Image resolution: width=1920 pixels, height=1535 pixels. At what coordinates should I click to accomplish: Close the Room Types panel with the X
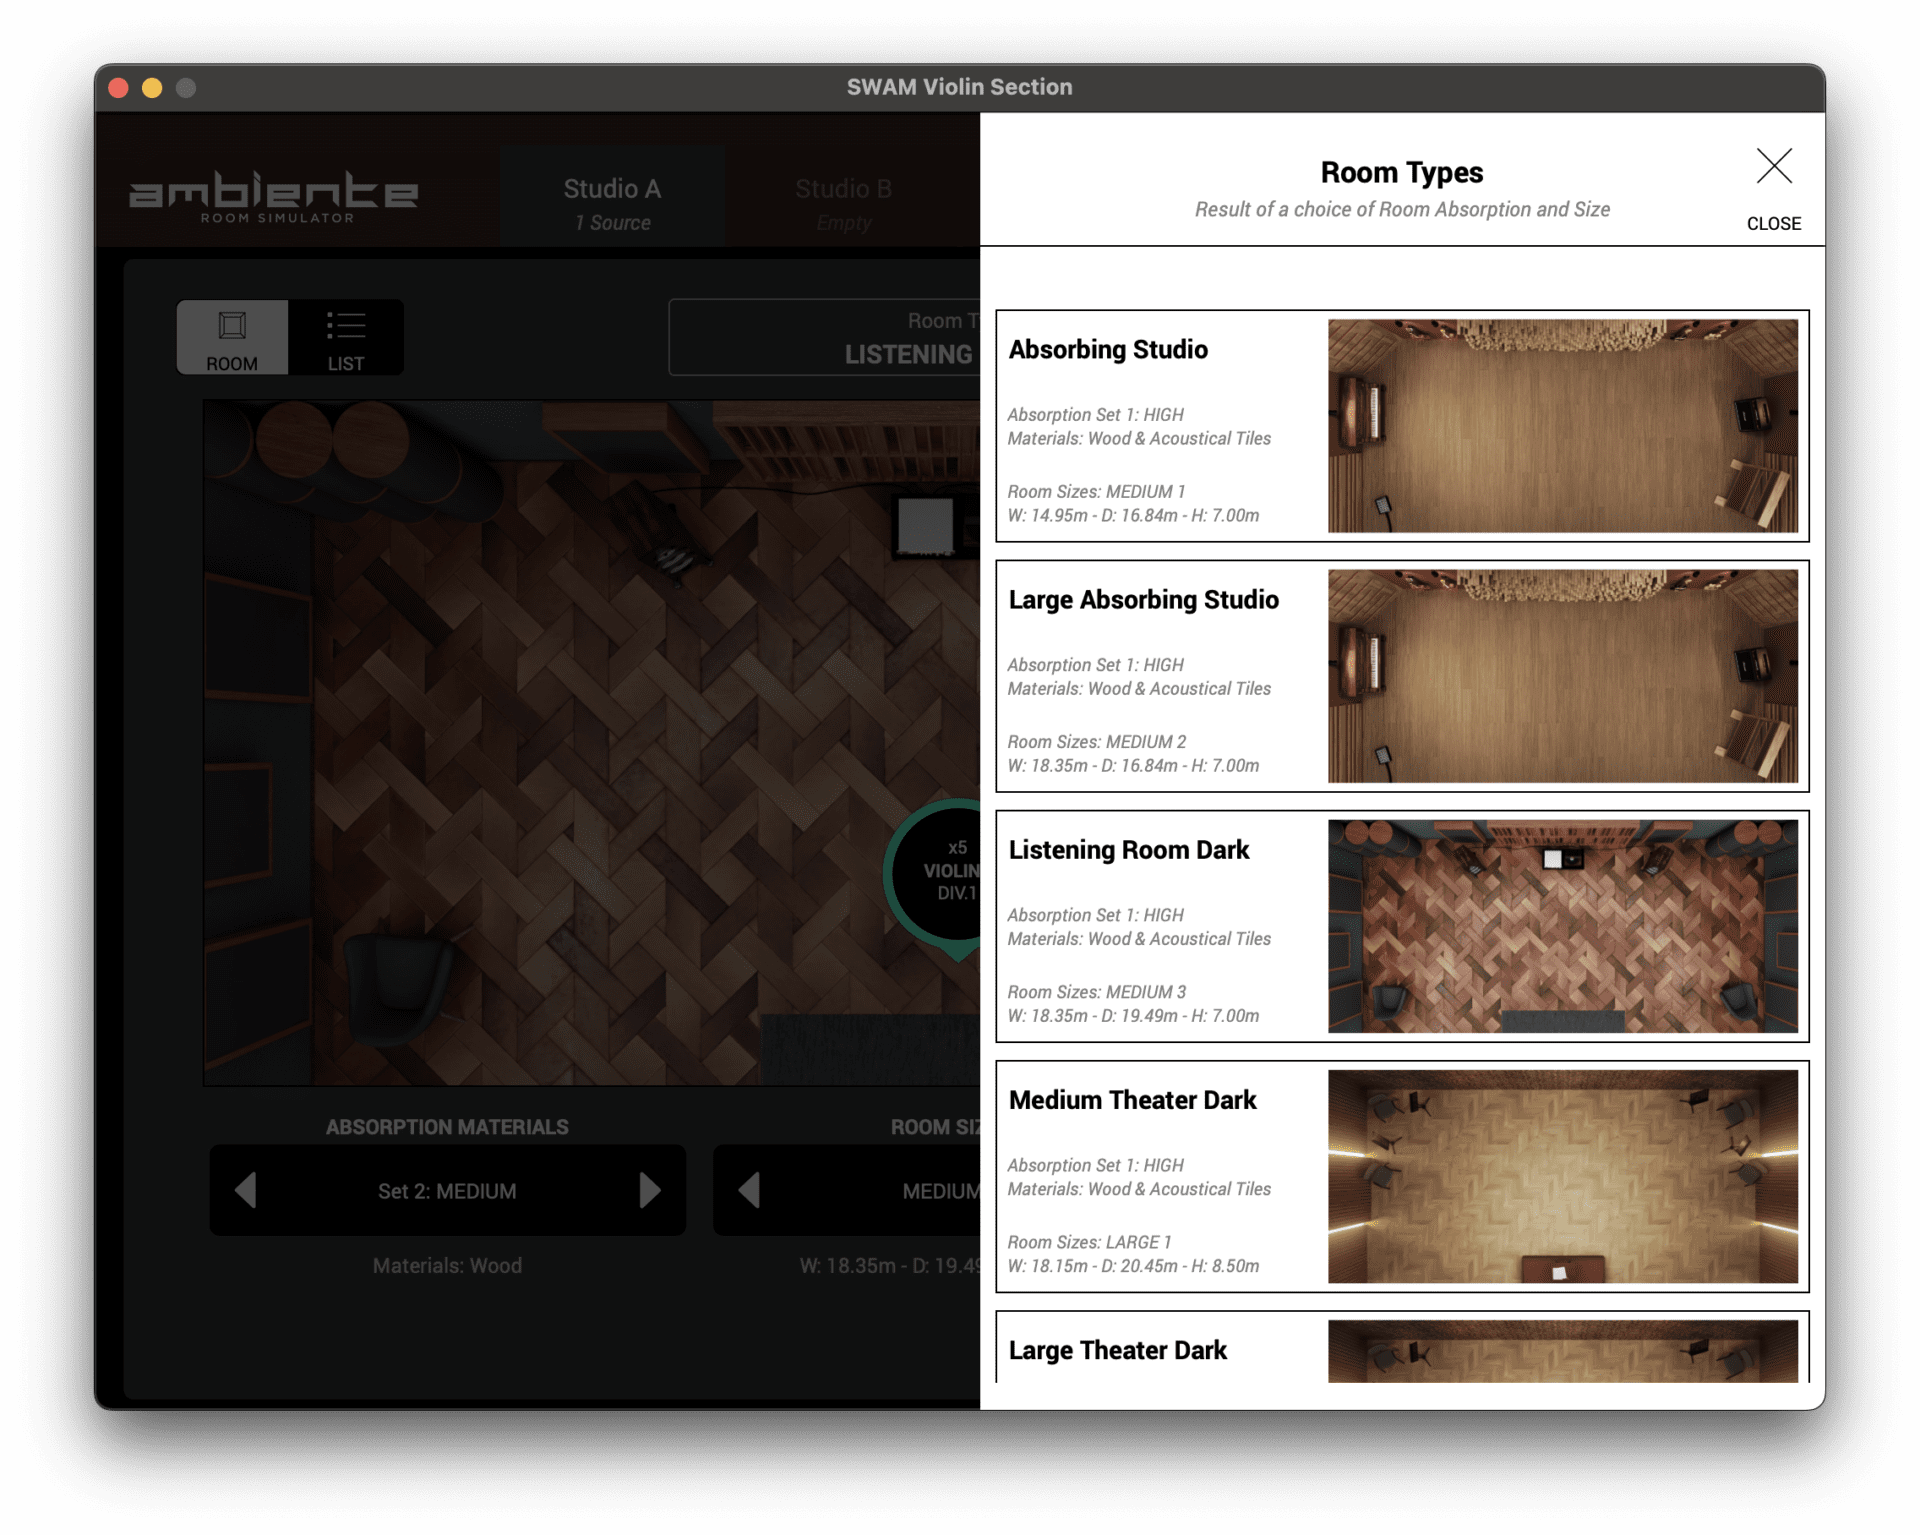[1774, 168]
